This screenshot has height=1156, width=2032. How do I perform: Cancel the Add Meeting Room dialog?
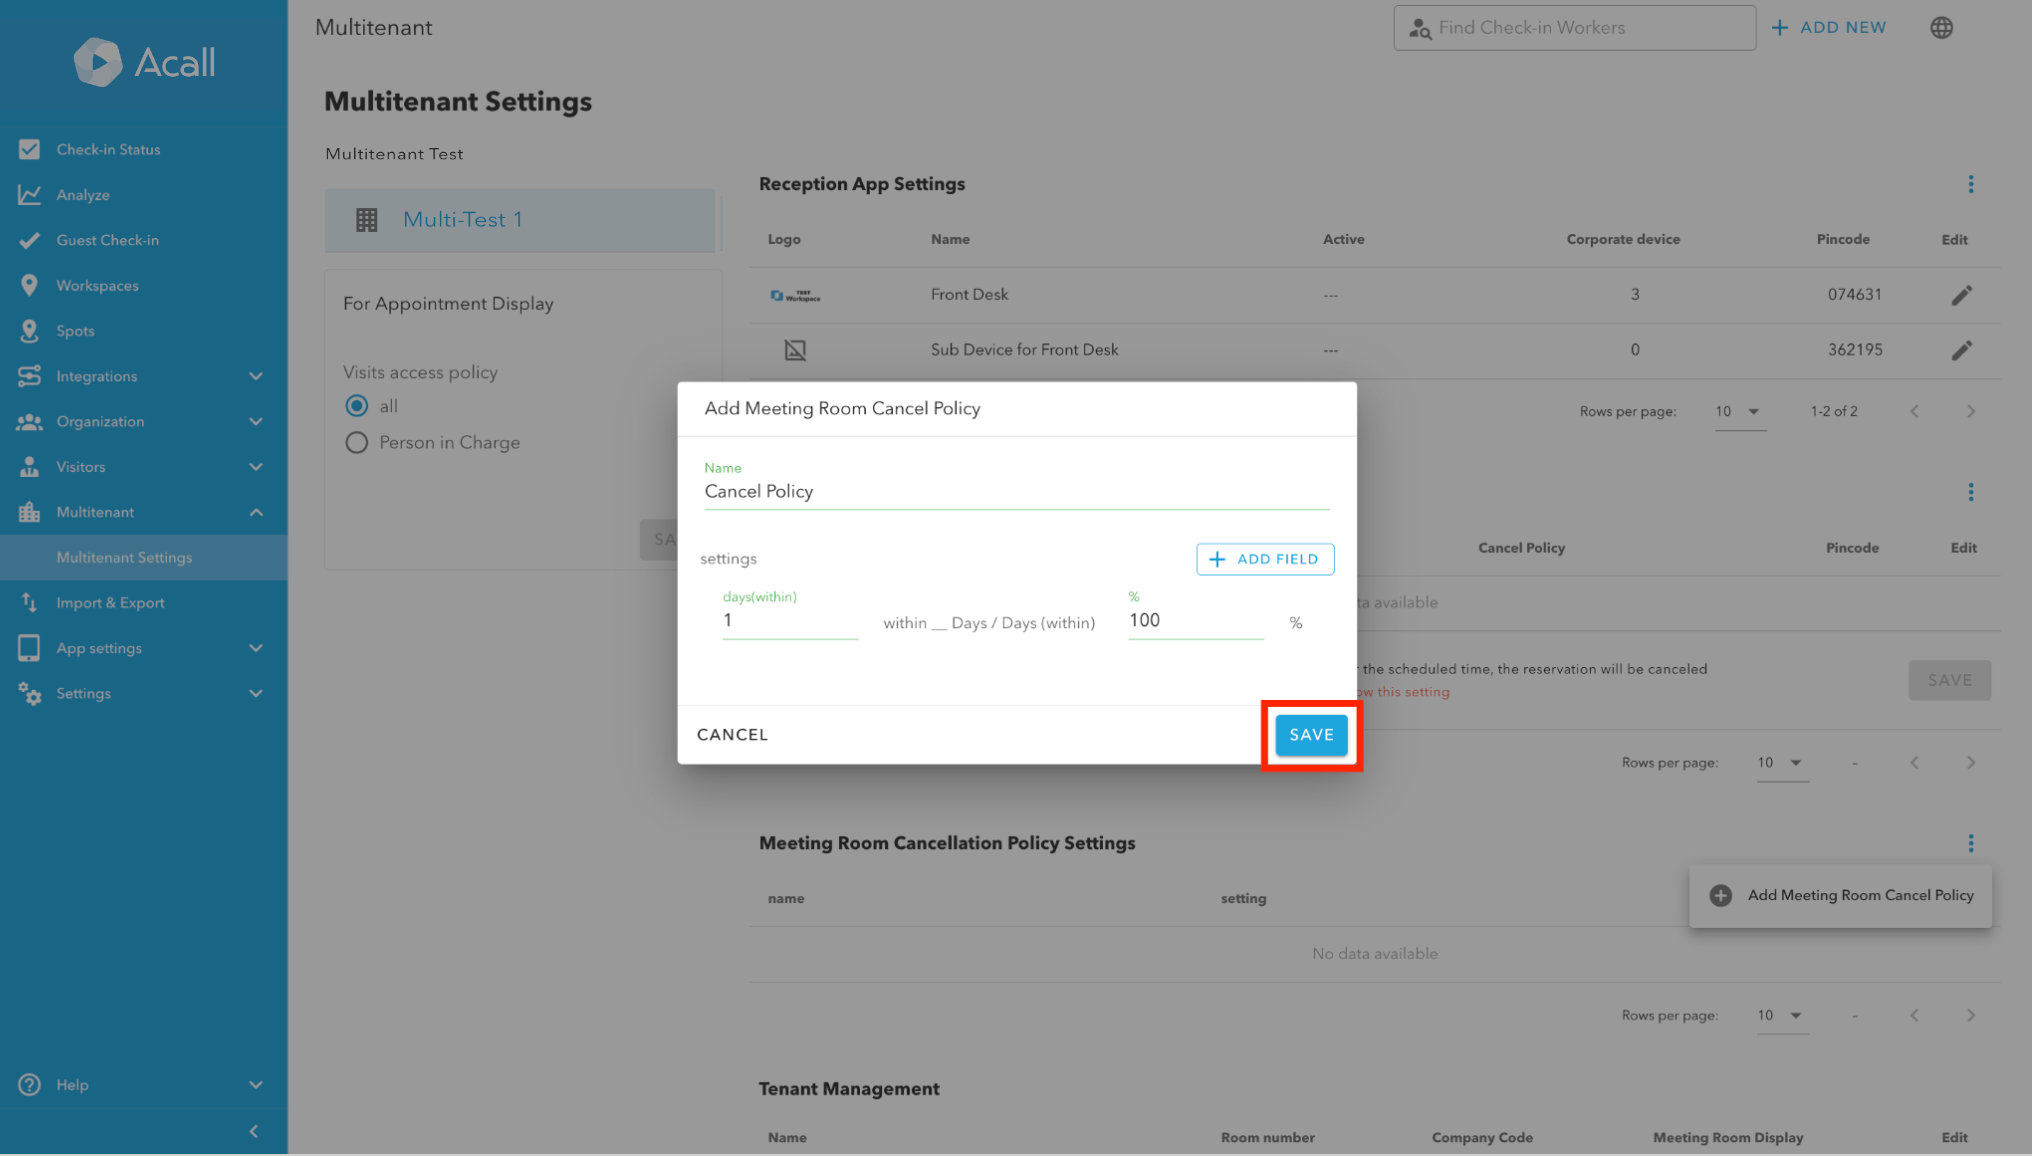click(732, 734)
